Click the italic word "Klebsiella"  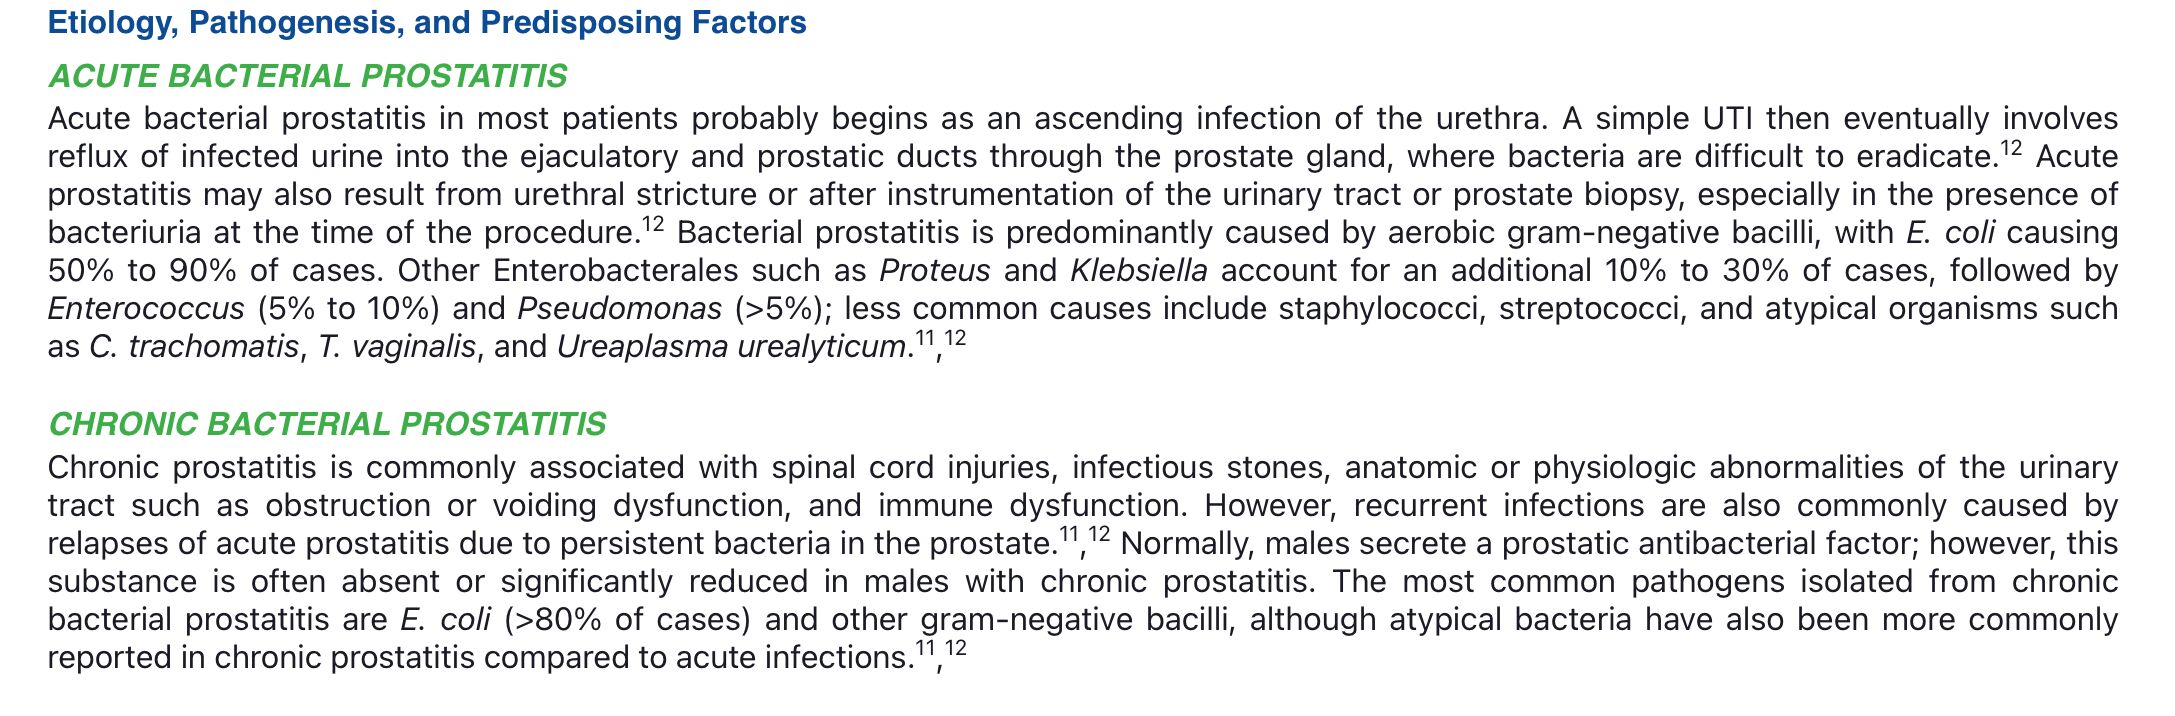pyautogui.click(x=1138, y=271)
